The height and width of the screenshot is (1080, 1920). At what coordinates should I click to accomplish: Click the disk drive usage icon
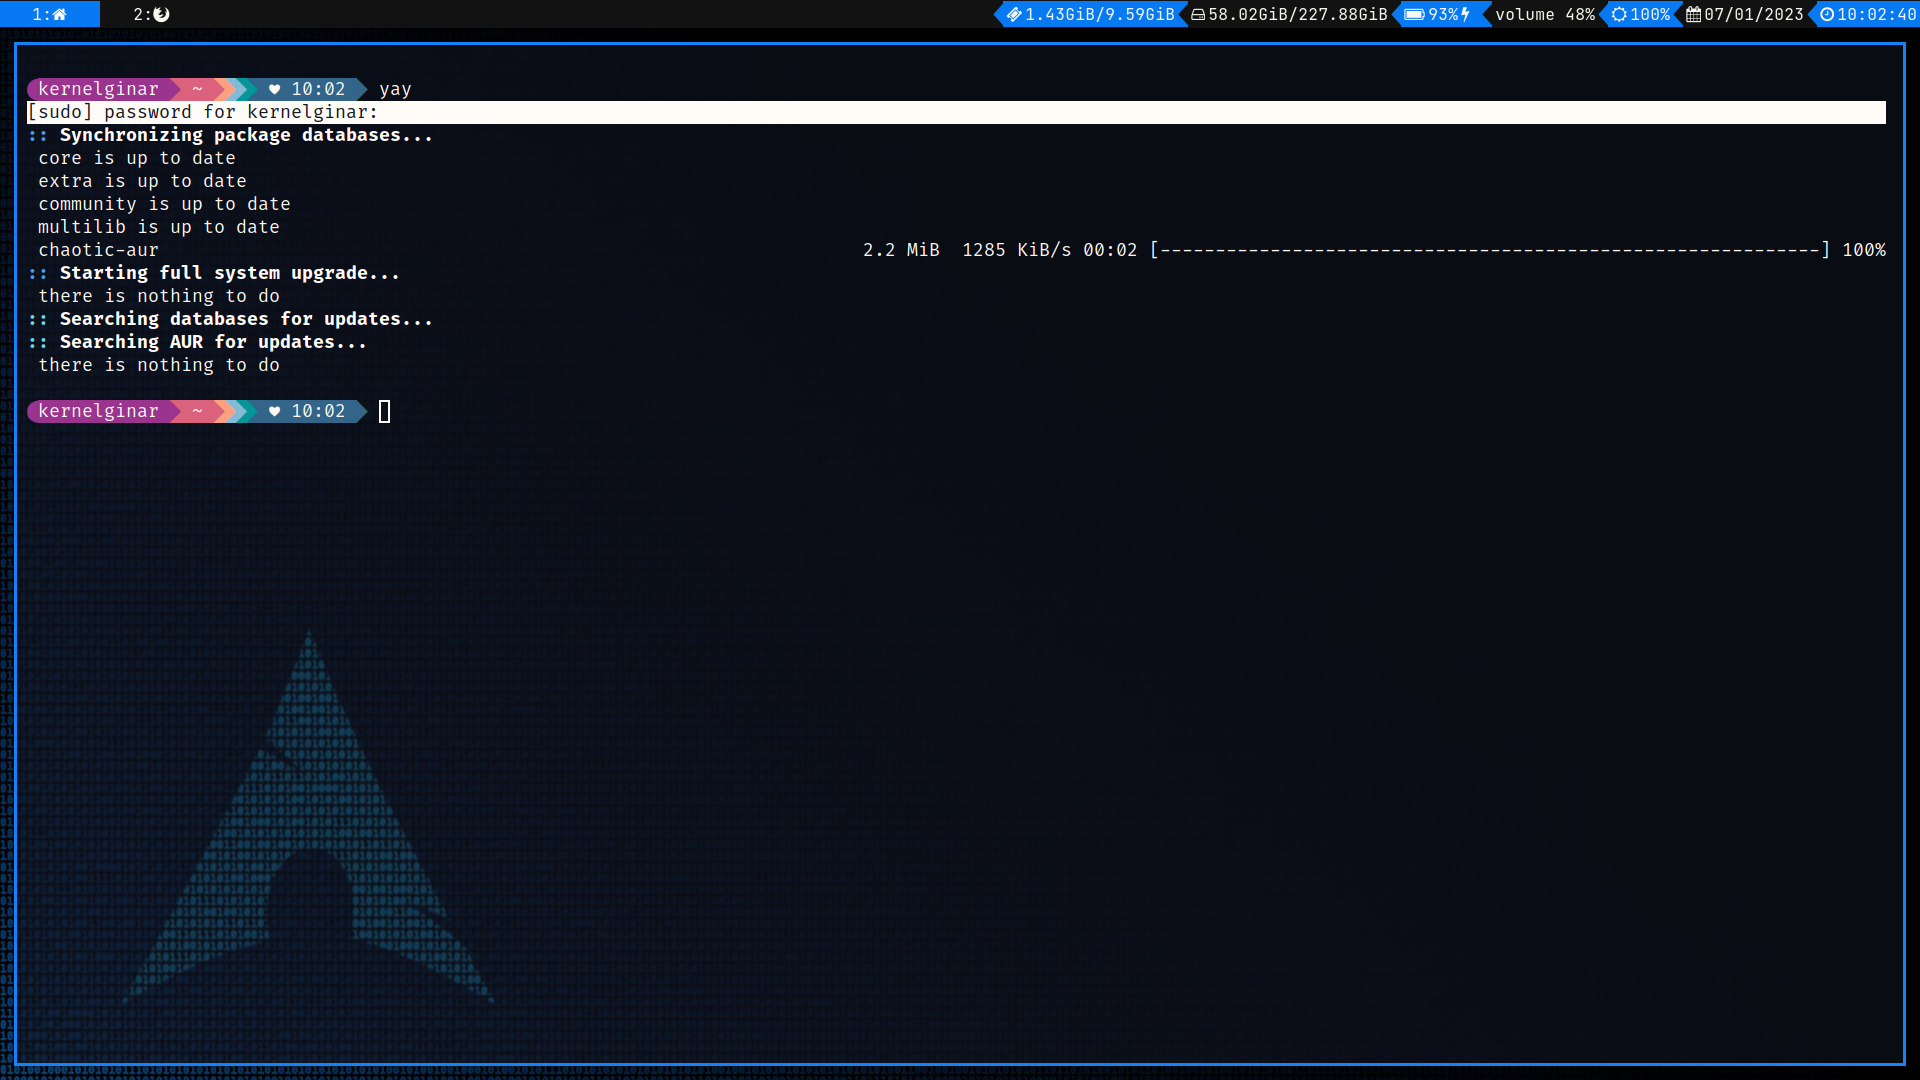point(1197,14)
